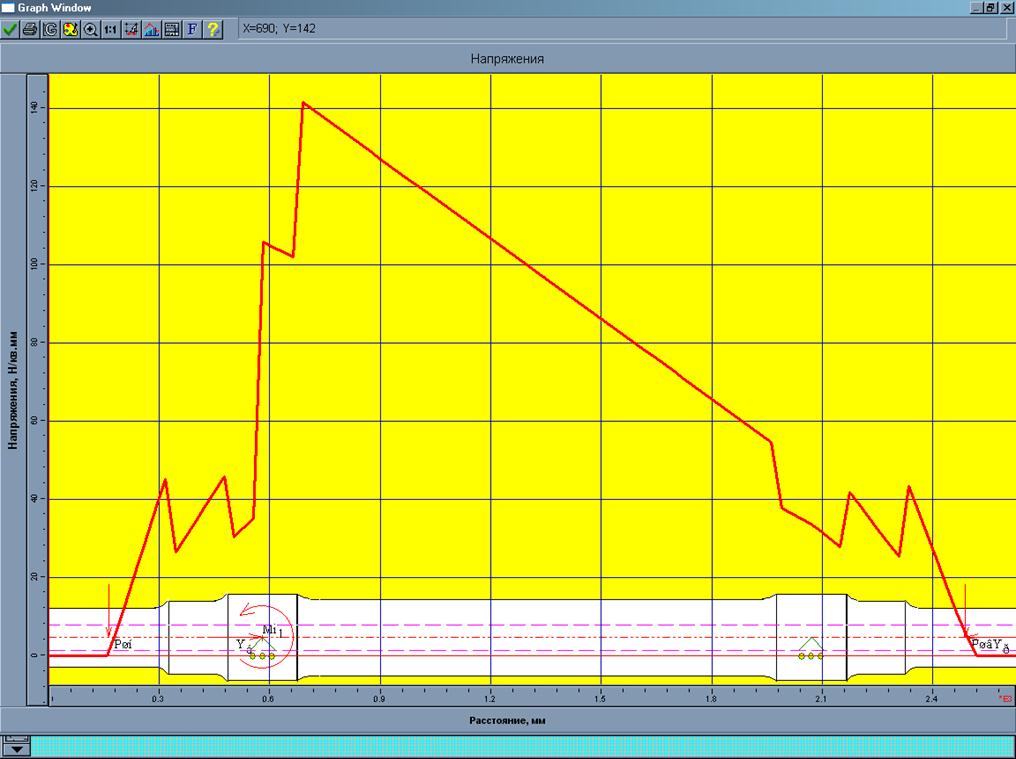Click the stress curve peak at 142
The width and height of the screenshot is (1016, 759).
(303, 102)
